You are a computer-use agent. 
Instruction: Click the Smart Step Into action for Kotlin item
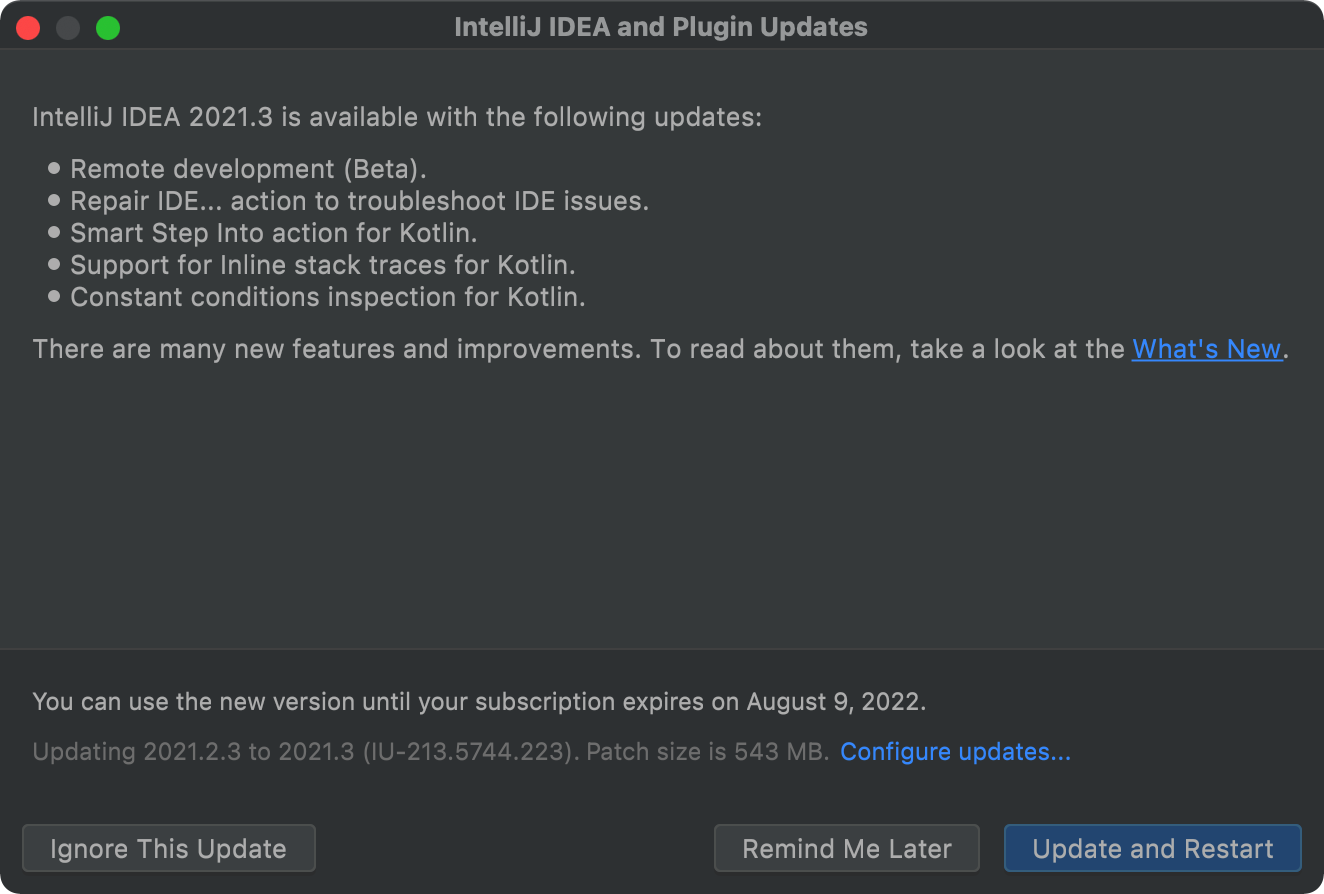[273, 233]
